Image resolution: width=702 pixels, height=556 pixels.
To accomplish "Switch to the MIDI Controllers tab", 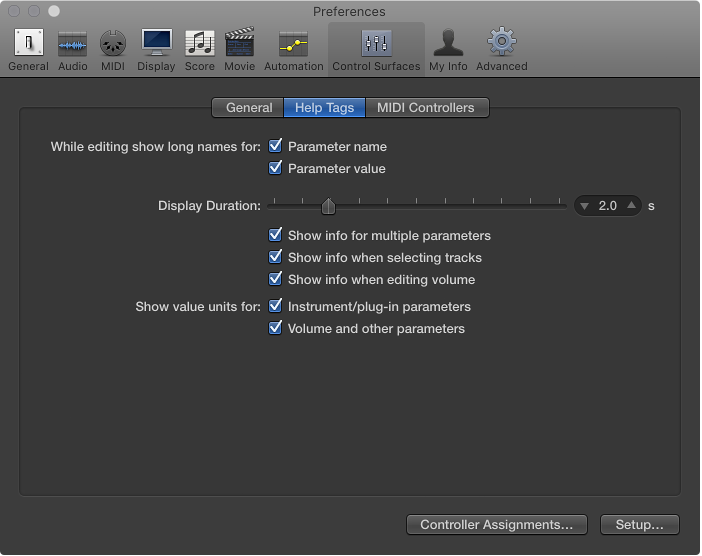I will pos(427,108).
